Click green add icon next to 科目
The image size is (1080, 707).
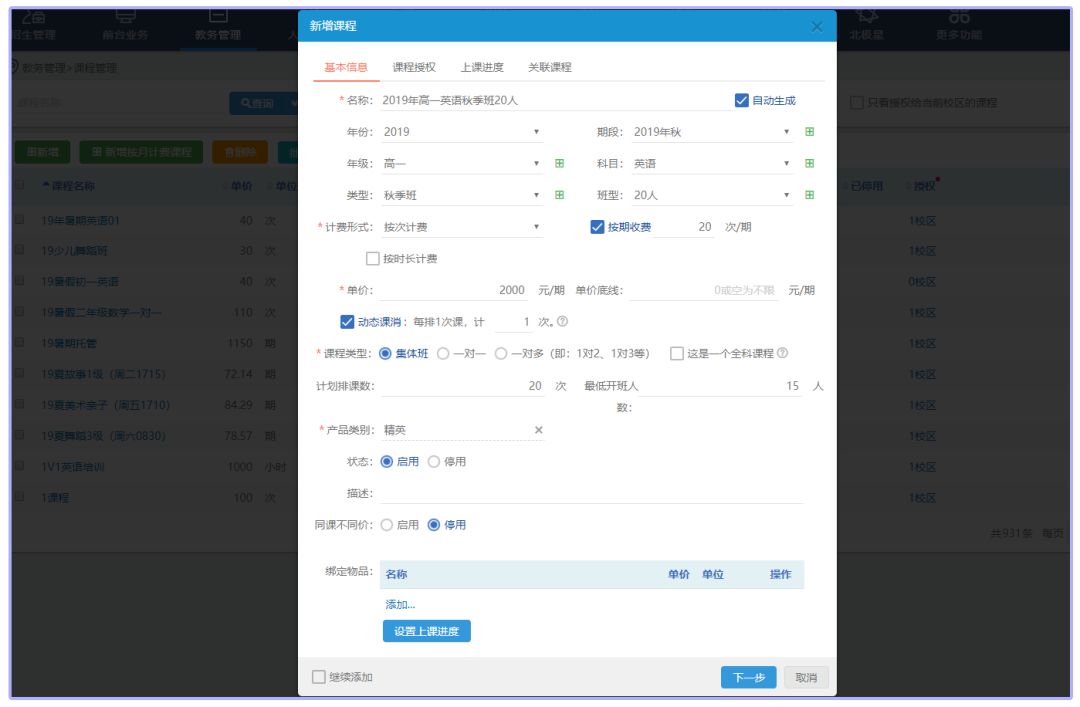[809, 164]
